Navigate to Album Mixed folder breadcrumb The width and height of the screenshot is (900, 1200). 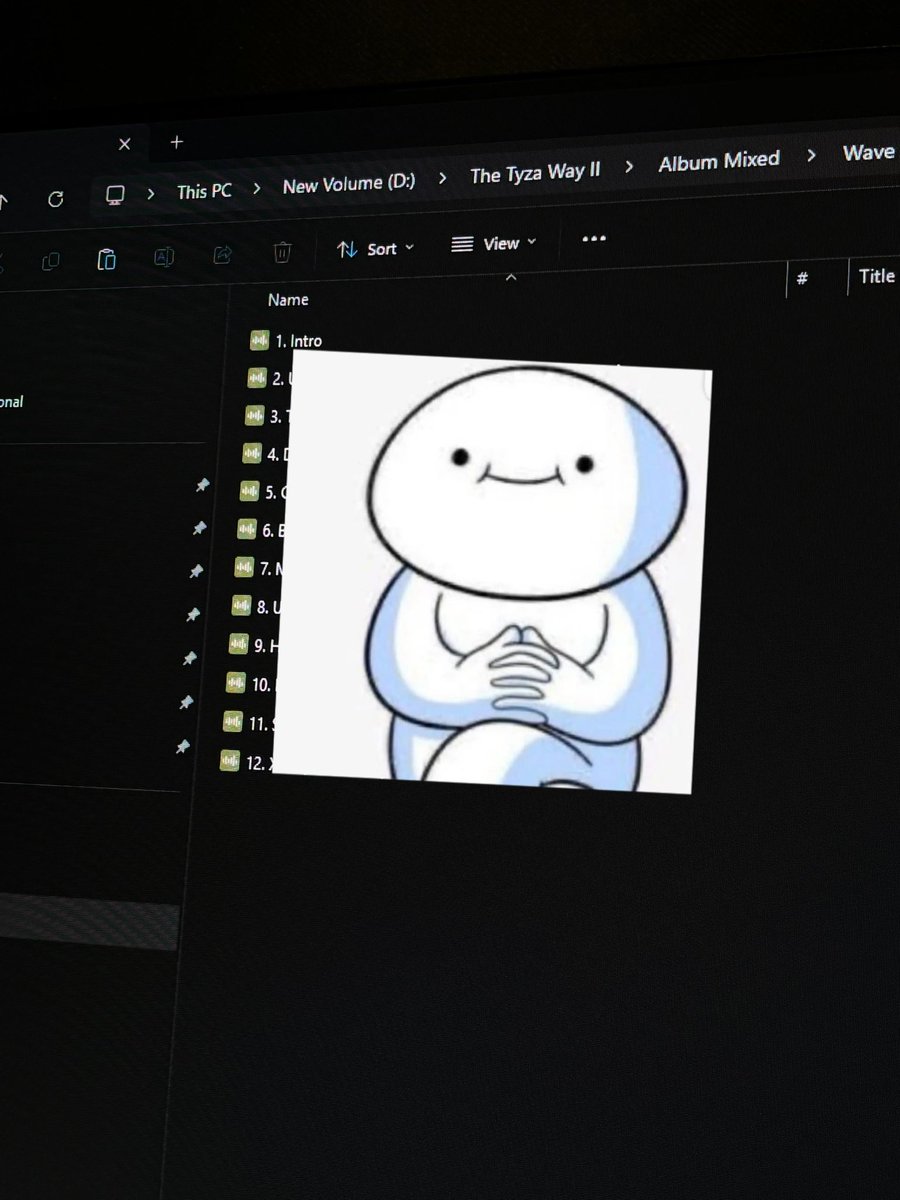point(718,161)
